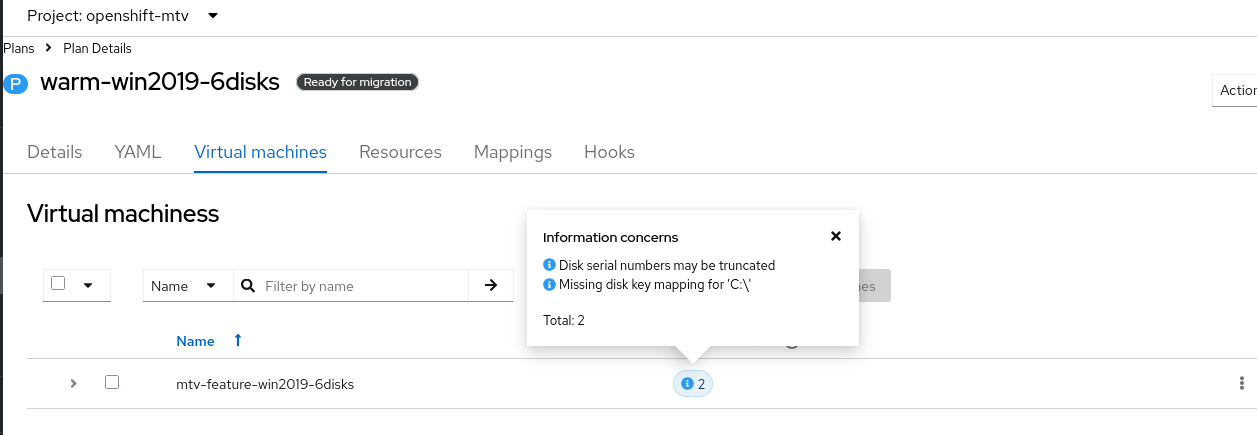
Task: Click the Name column sort arrow
Action: 237,341
